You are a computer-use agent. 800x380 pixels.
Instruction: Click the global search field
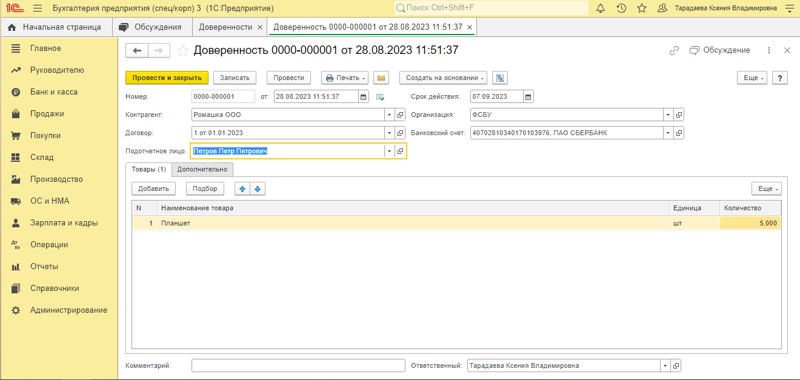(491, 8)
